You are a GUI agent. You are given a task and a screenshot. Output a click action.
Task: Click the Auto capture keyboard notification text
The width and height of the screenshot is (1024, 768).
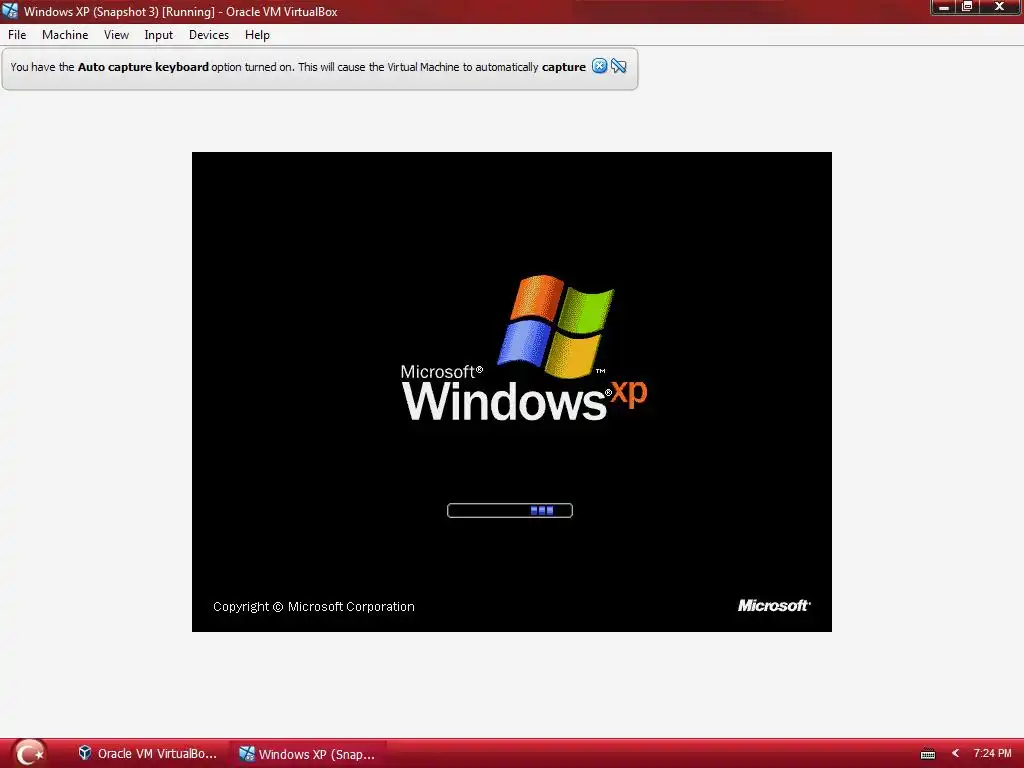click(x=298, y=67)
